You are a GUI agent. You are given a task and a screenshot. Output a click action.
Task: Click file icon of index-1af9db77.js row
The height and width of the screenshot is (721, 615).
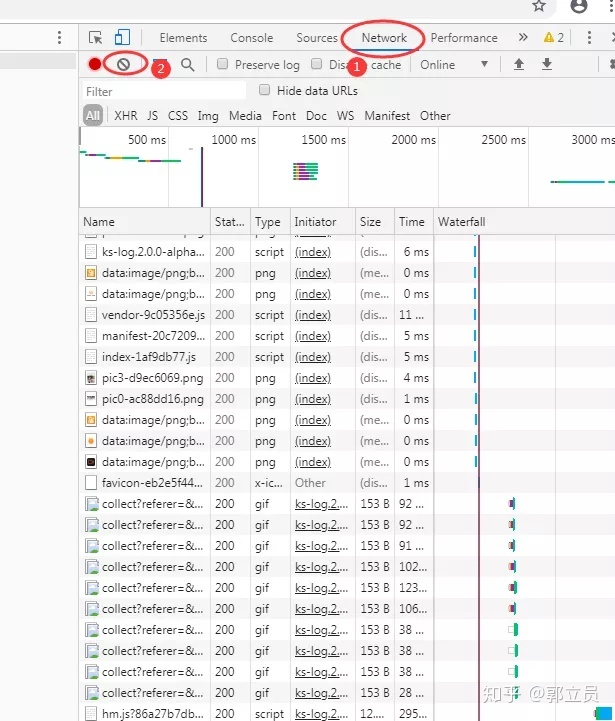(x=91, y=357)
